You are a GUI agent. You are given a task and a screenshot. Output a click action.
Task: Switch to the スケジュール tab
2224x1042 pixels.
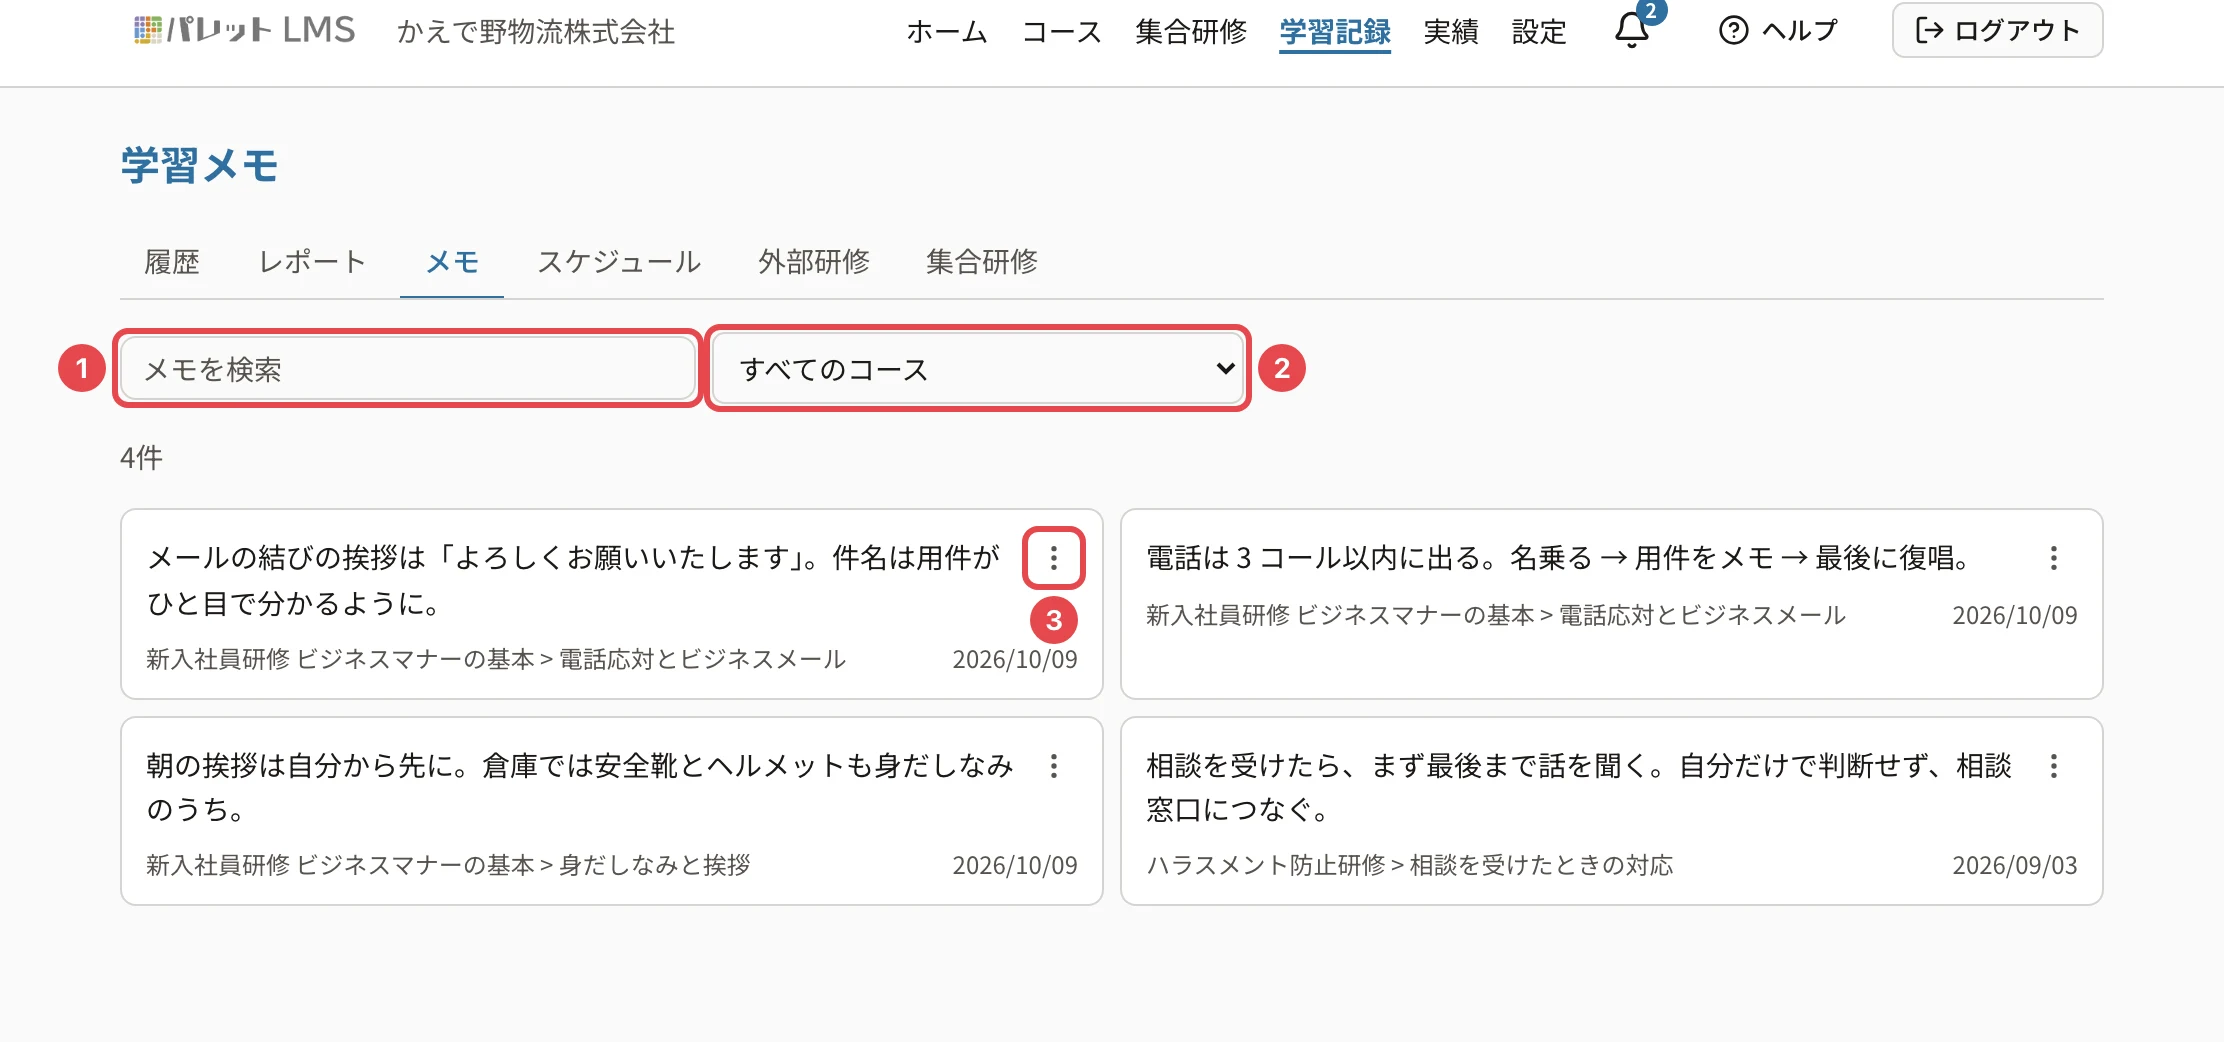coord(619,262)
